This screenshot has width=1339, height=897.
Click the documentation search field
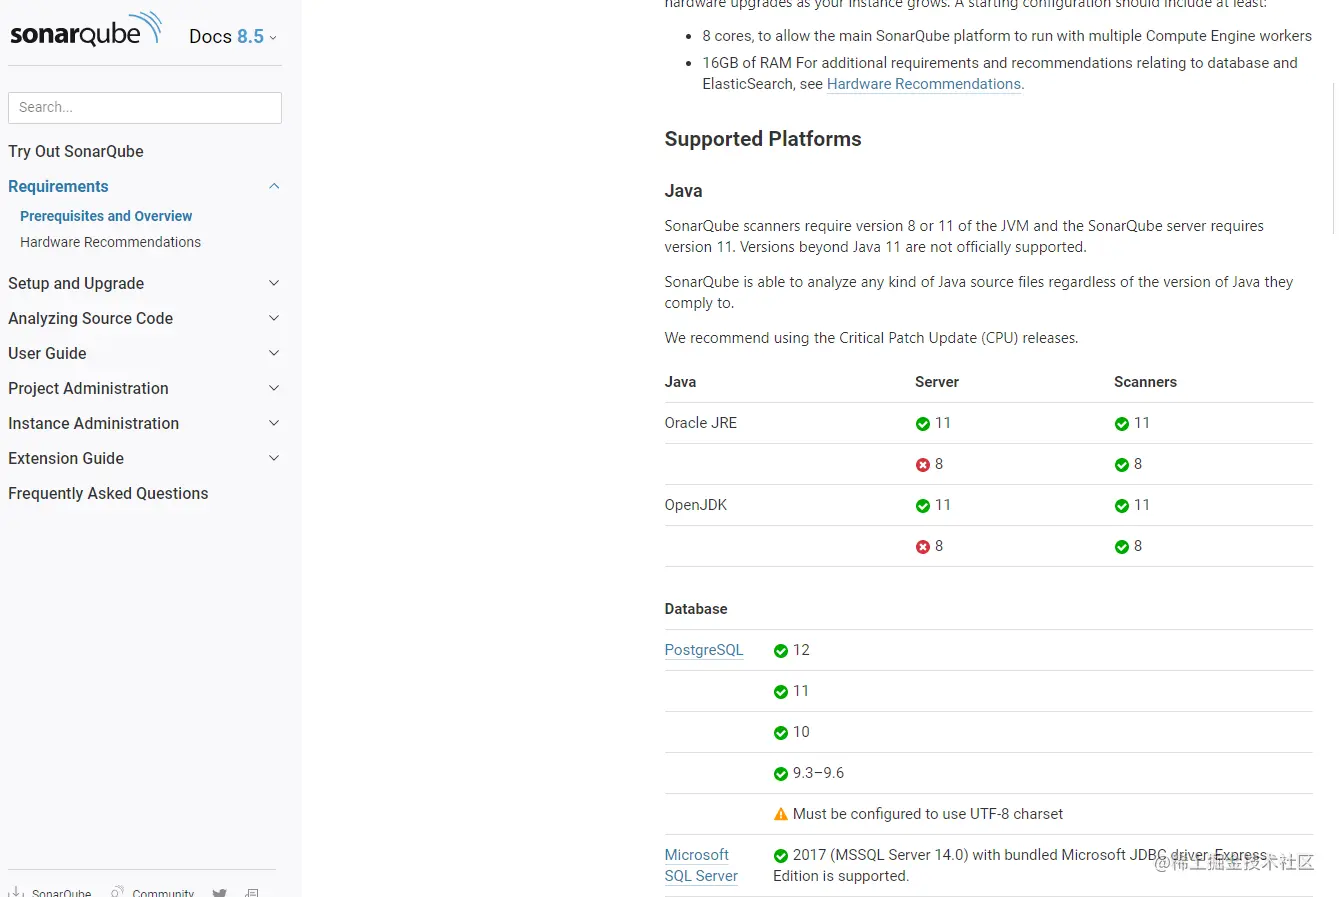[x=145, y=108]
